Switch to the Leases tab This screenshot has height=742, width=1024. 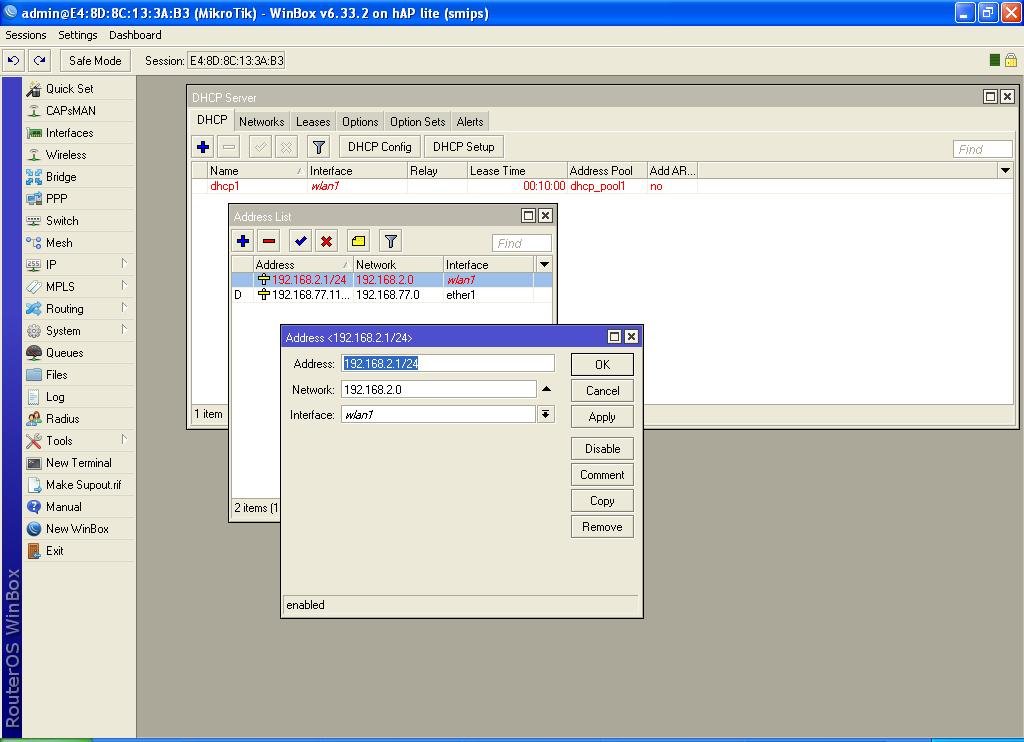pyautogui.click(x=313, y=122)
